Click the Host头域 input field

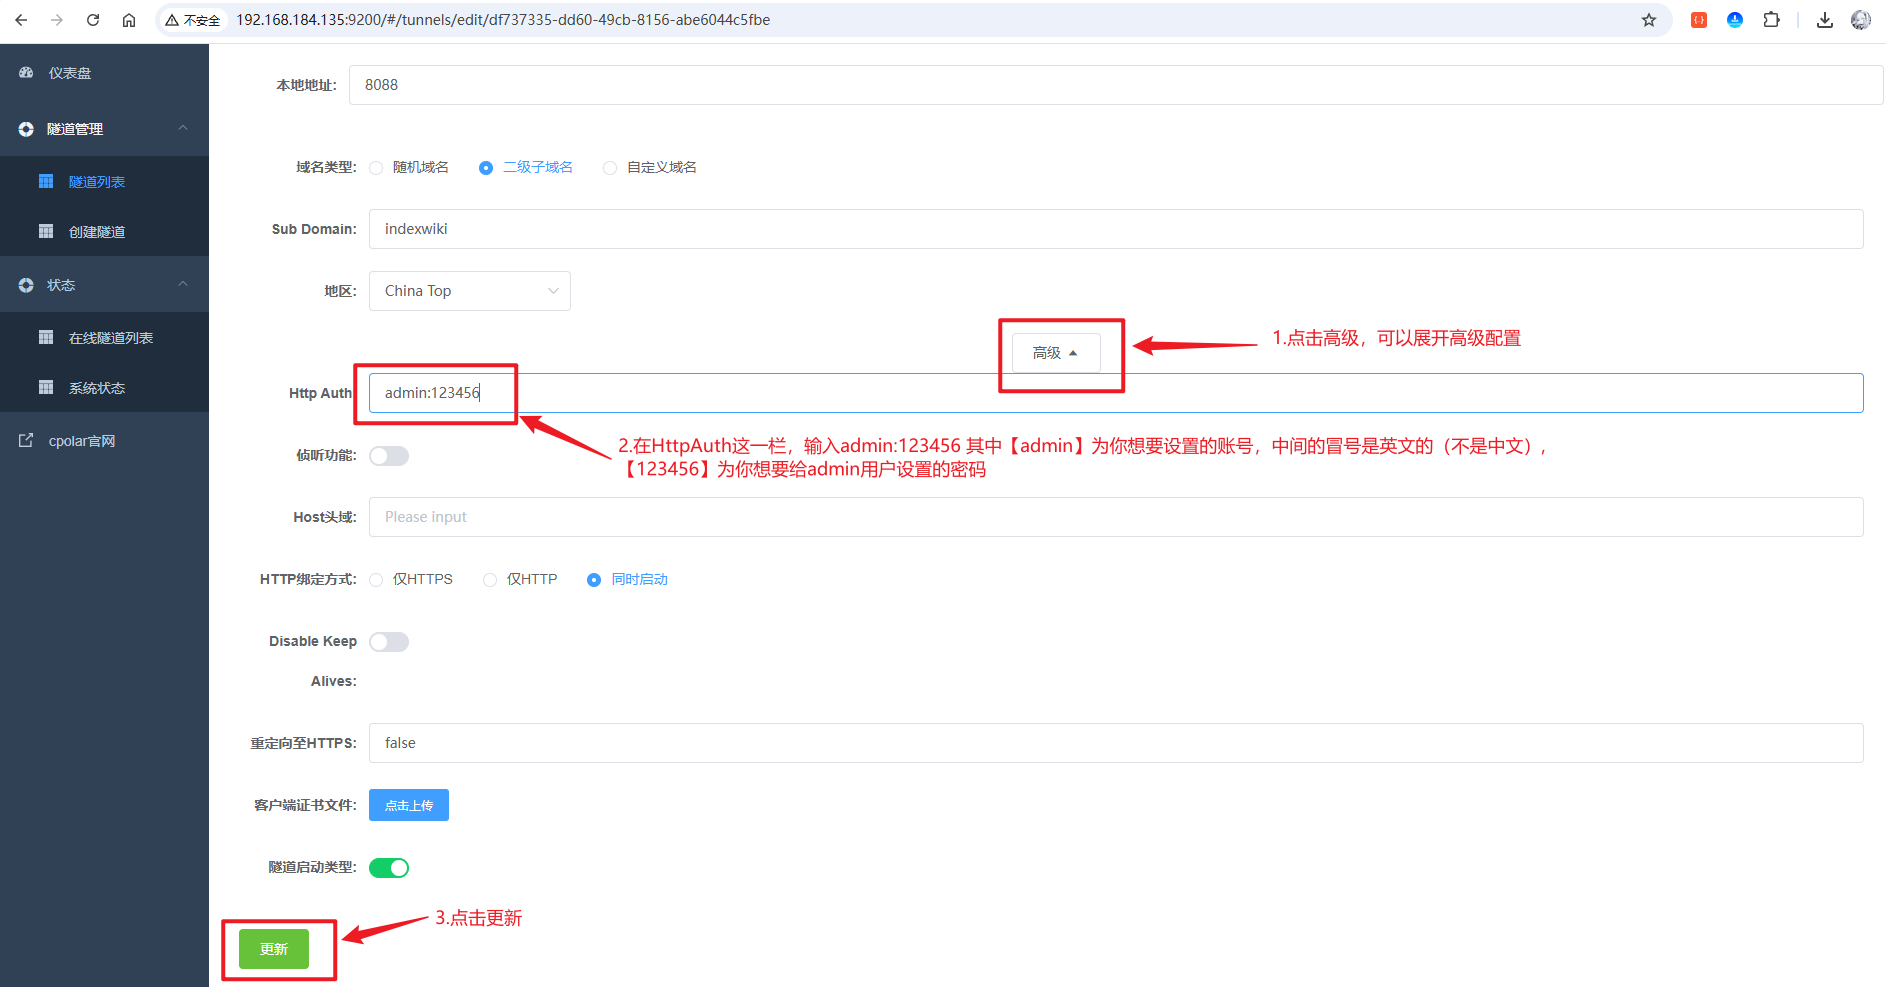pyautogui.click(x=1116, y=517)
